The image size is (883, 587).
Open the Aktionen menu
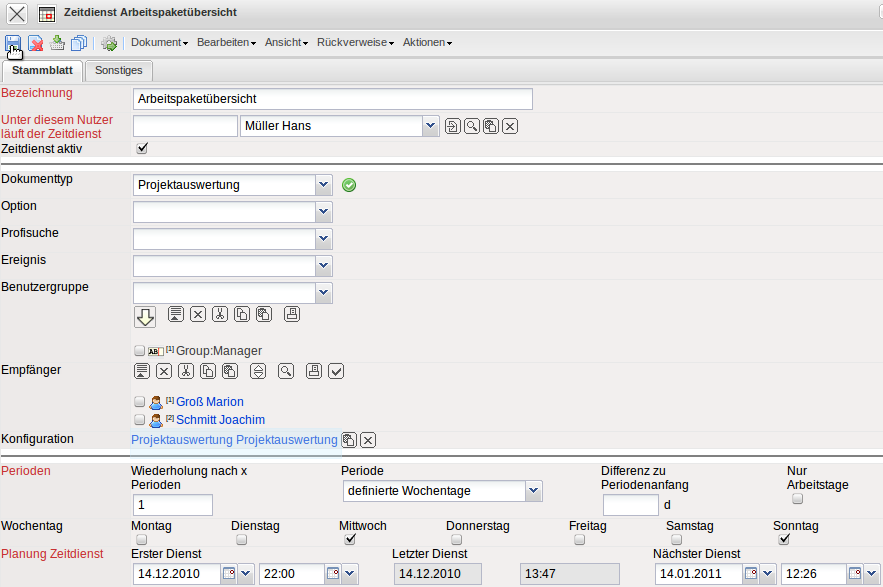427,43
